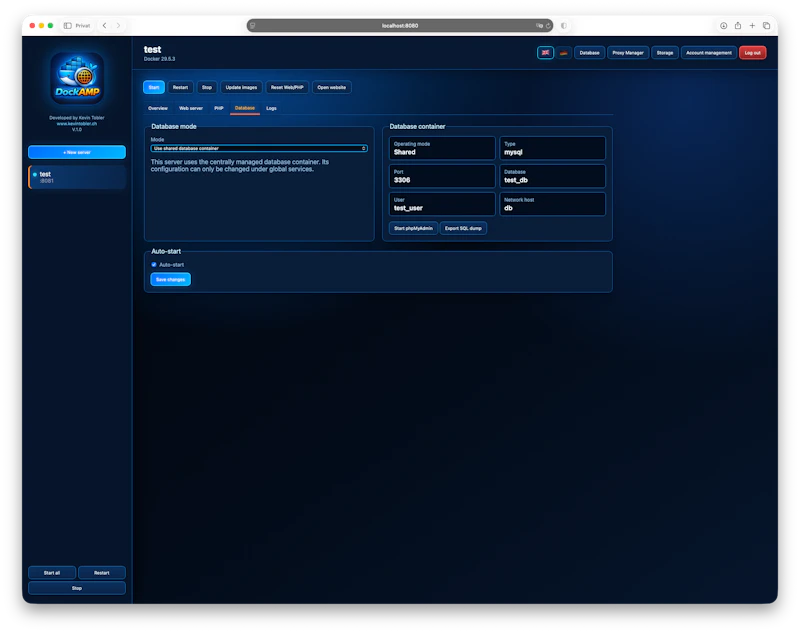
Task: Go back with the browser back arrow
Action: tap(105, 26)
